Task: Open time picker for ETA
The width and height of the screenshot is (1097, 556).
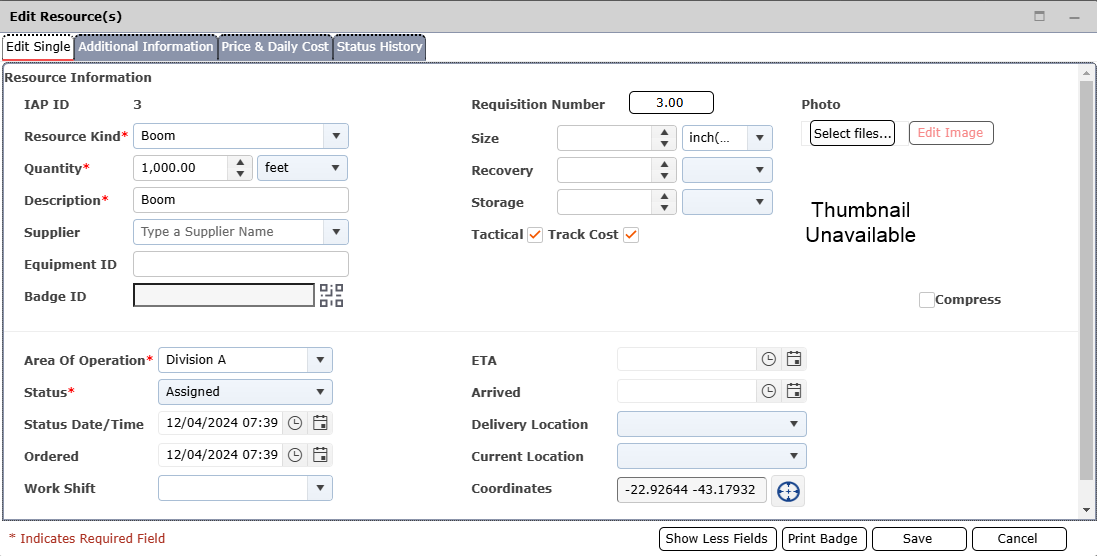Action: click(769, 359)
